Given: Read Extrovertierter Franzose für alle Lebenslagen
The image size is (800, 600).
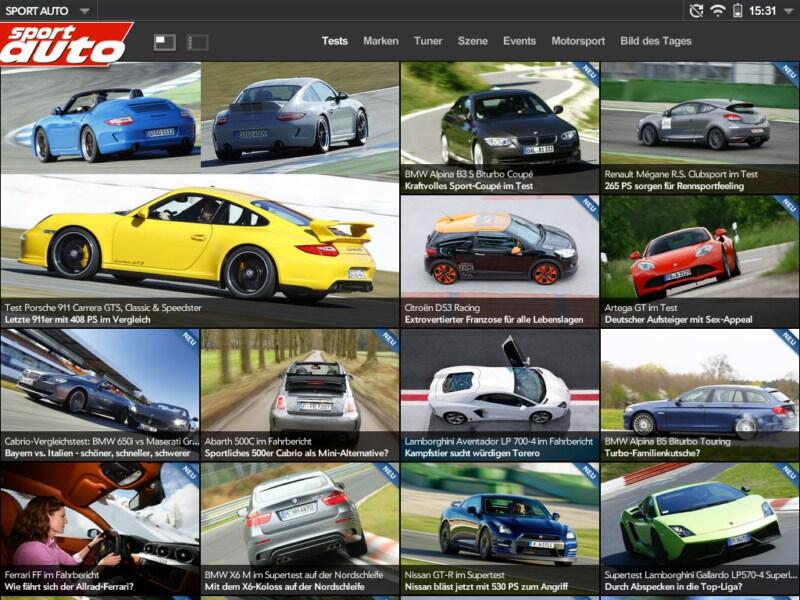Looking at the screenshot, I should pyautogui.click(x=494, y=320).
